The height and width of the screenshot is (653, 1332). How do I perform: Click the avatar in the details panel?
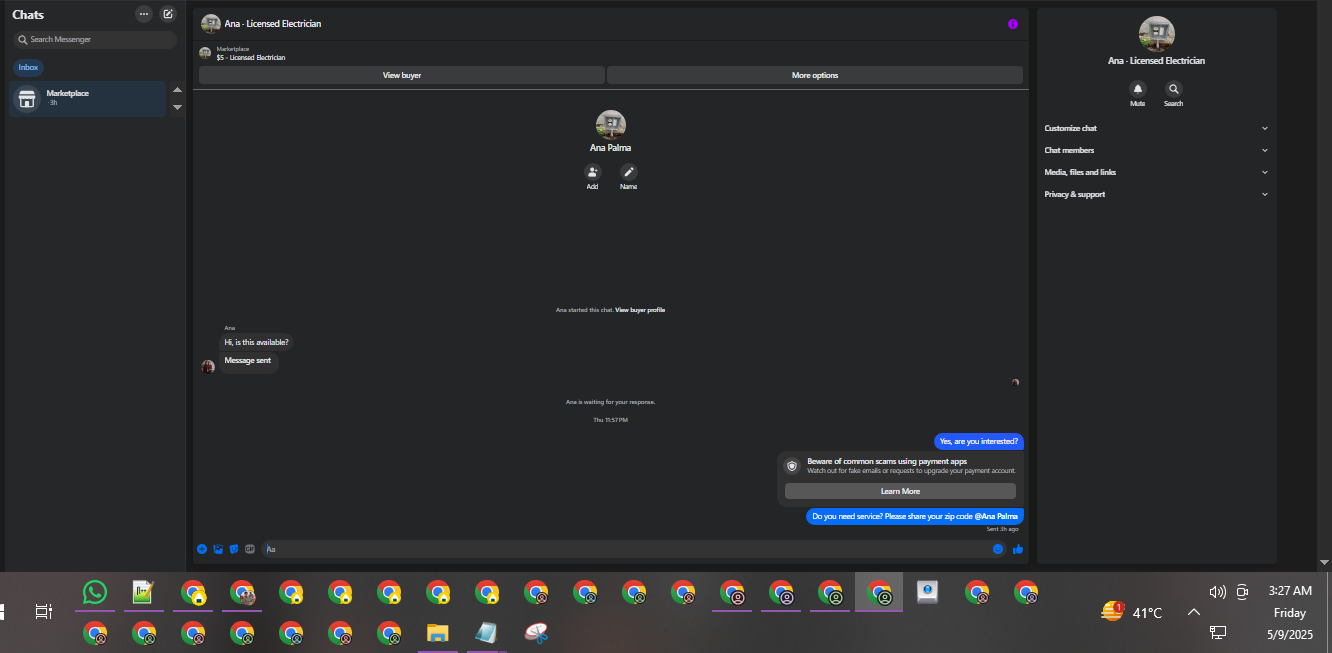[1156, 33]
